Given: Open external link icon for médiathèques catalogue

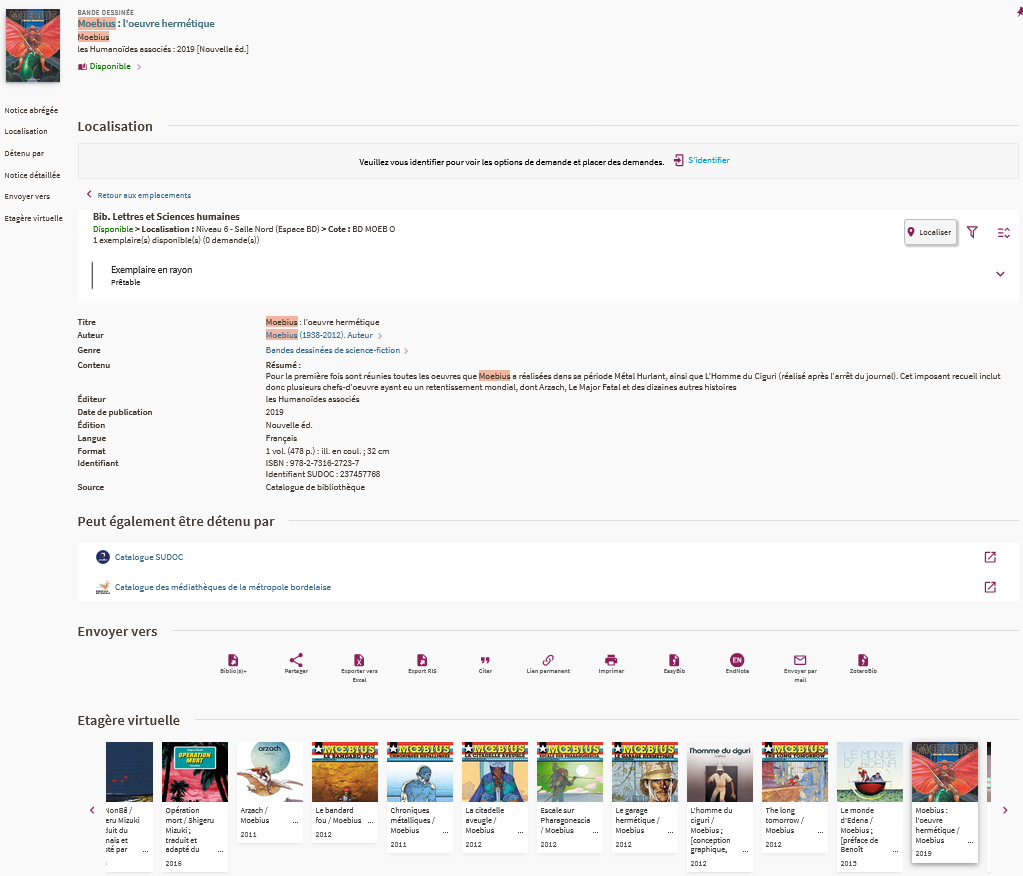Looking at the screenshot, I should 990,587.
